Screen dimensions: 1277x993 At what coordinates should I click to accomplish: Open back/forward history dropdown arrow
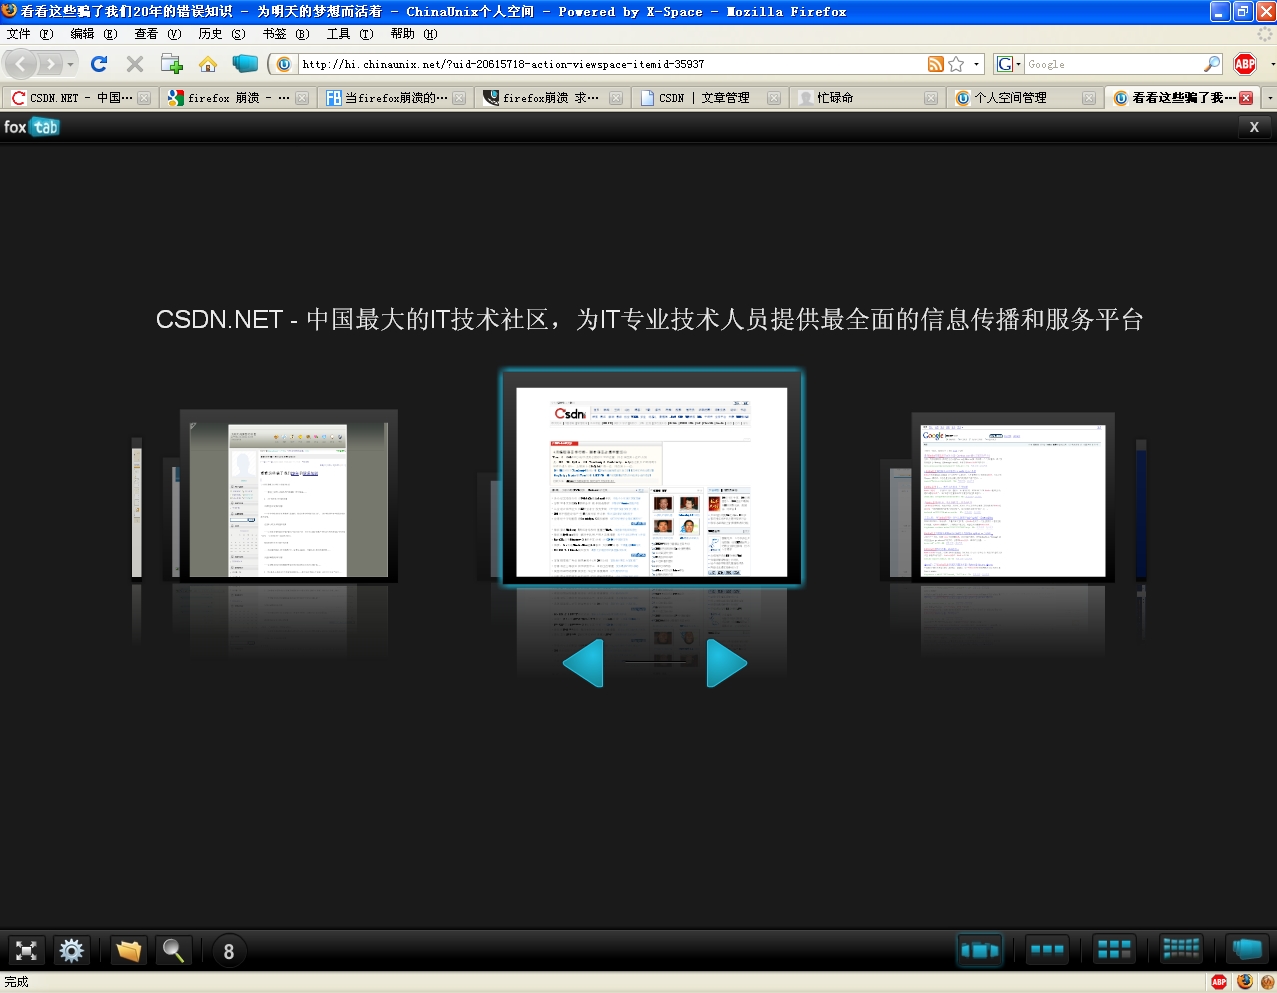70,64
